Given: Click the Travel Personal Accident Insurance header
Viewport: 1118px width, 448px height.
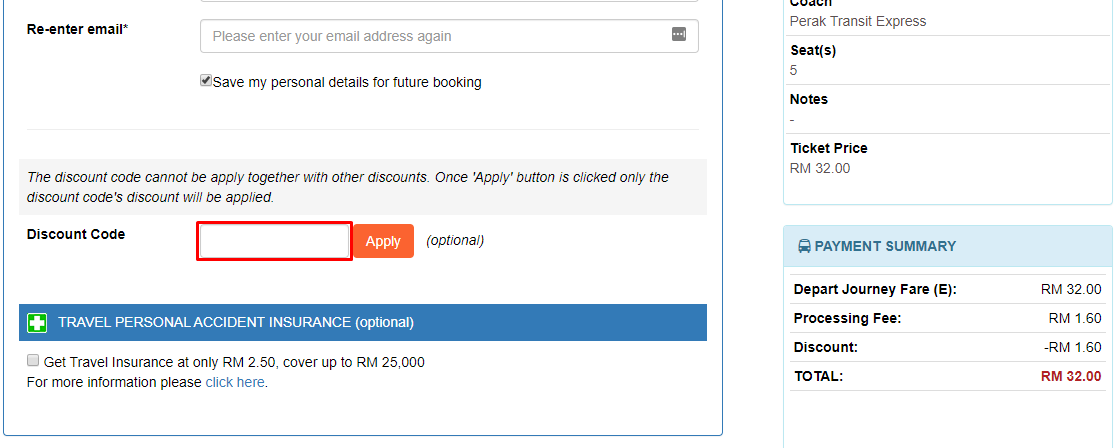Looking at the screenshot, I should pyautogui.click(x=363, y=322).
